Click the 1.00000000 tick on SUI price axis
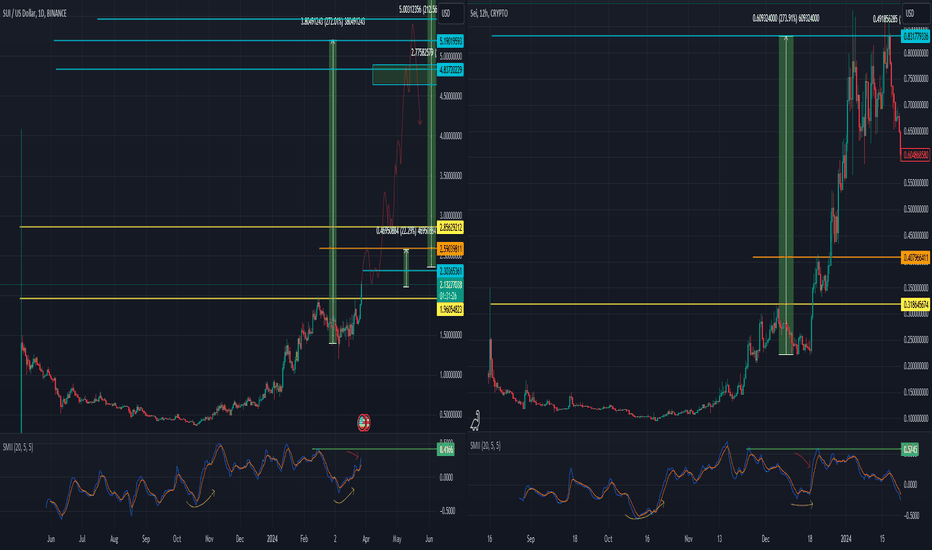This screenshot has height=550, width=932. [451, 375]
